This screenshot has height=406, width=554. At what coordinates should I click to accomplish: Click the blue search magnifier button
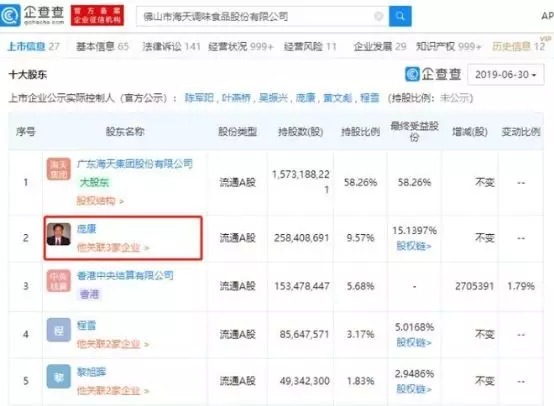[x=400, y=16]
